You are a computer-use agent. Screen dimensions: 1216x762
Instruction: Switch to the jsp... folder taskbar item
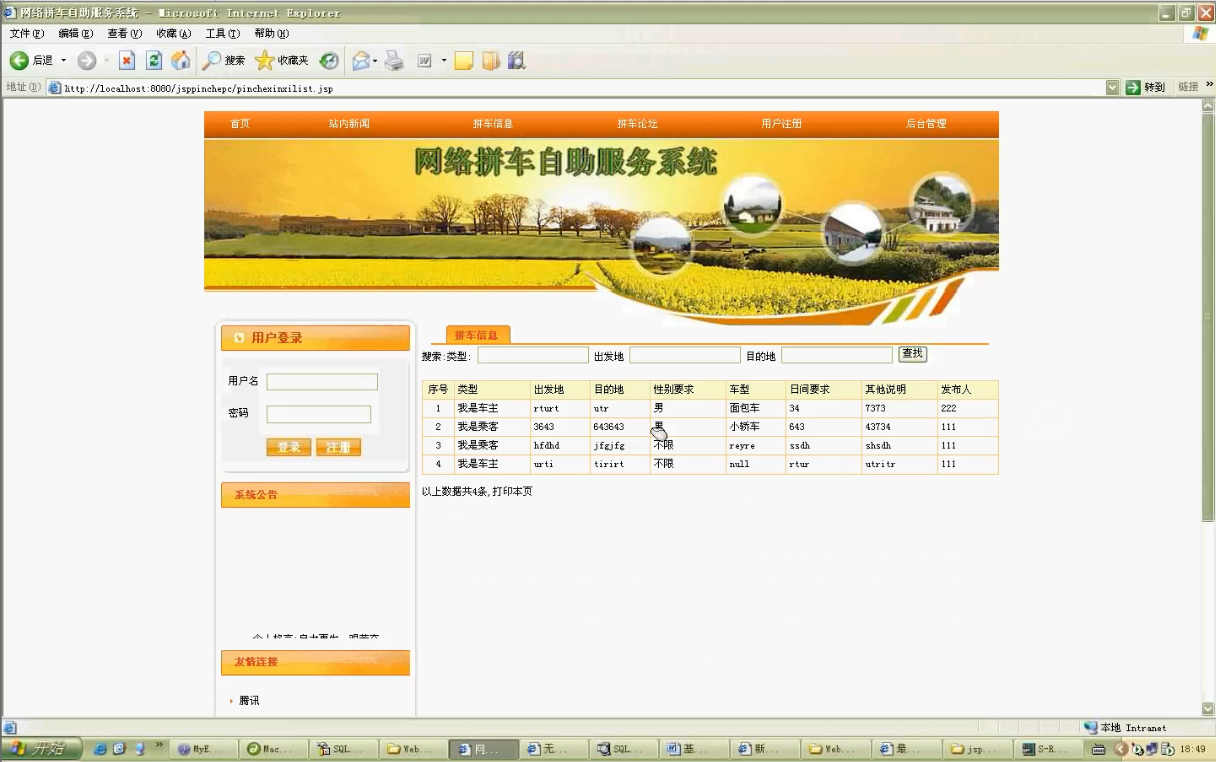(x=978, y=748)
